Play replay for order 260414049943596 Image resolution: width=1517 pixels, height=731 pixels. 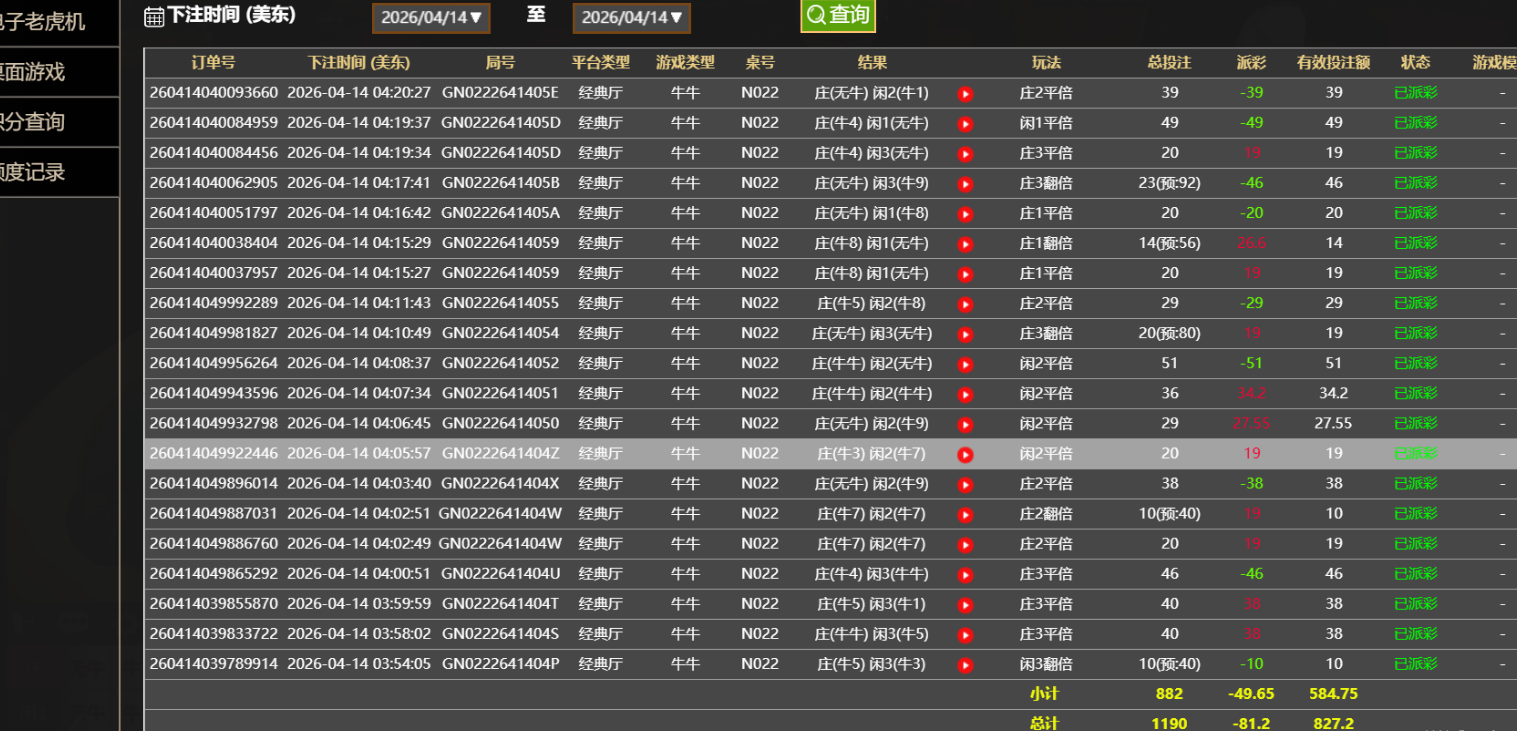coord(965,394)
